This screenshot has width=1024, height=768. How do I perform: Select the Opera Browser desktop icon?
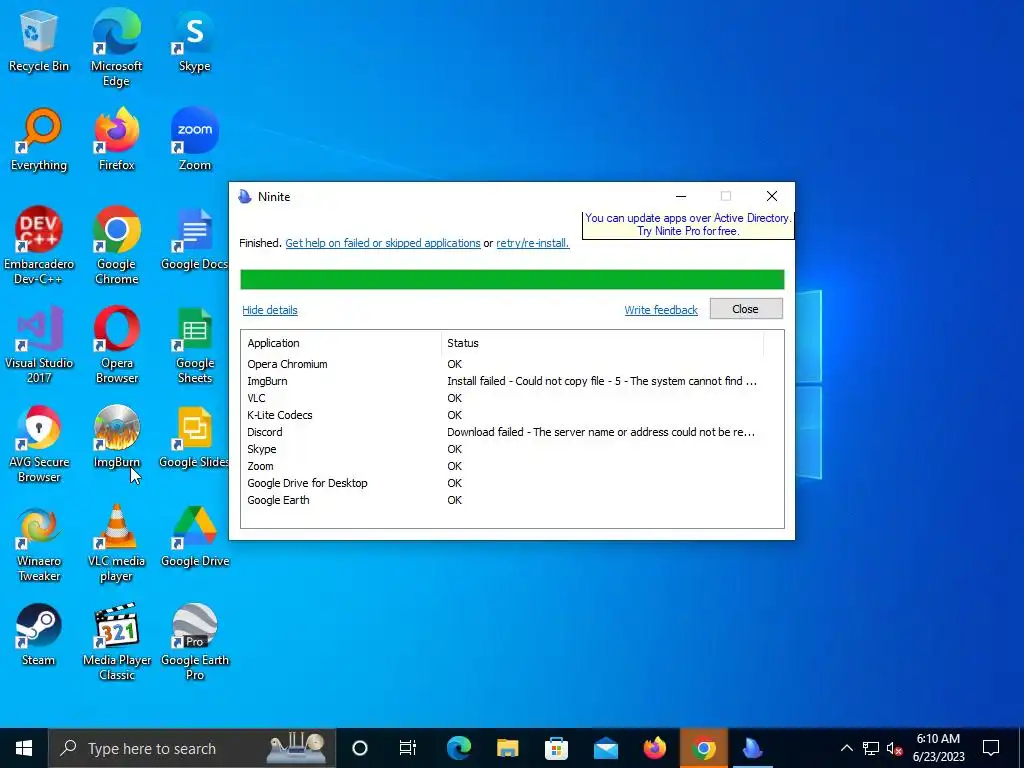116,345
